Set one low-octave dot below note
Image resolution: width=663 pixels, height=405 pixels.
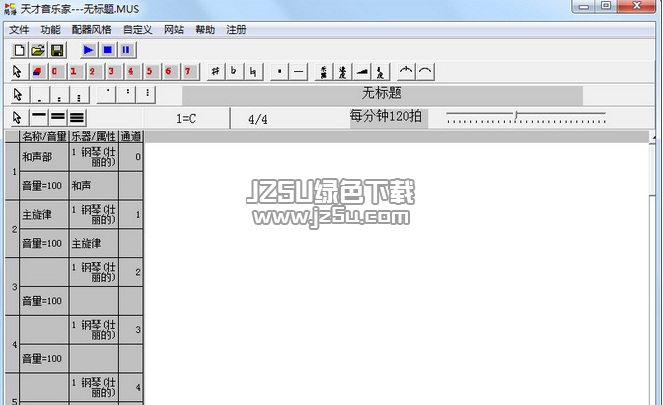tap(39, 95)
